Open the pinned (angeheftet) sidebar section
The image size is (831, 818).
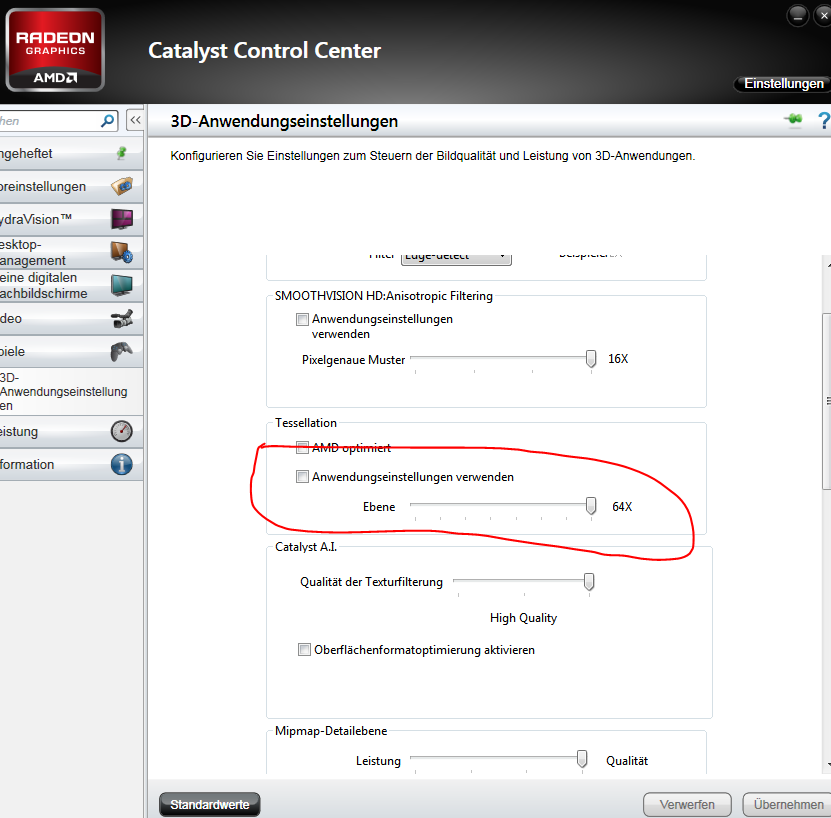pos(71,154)
